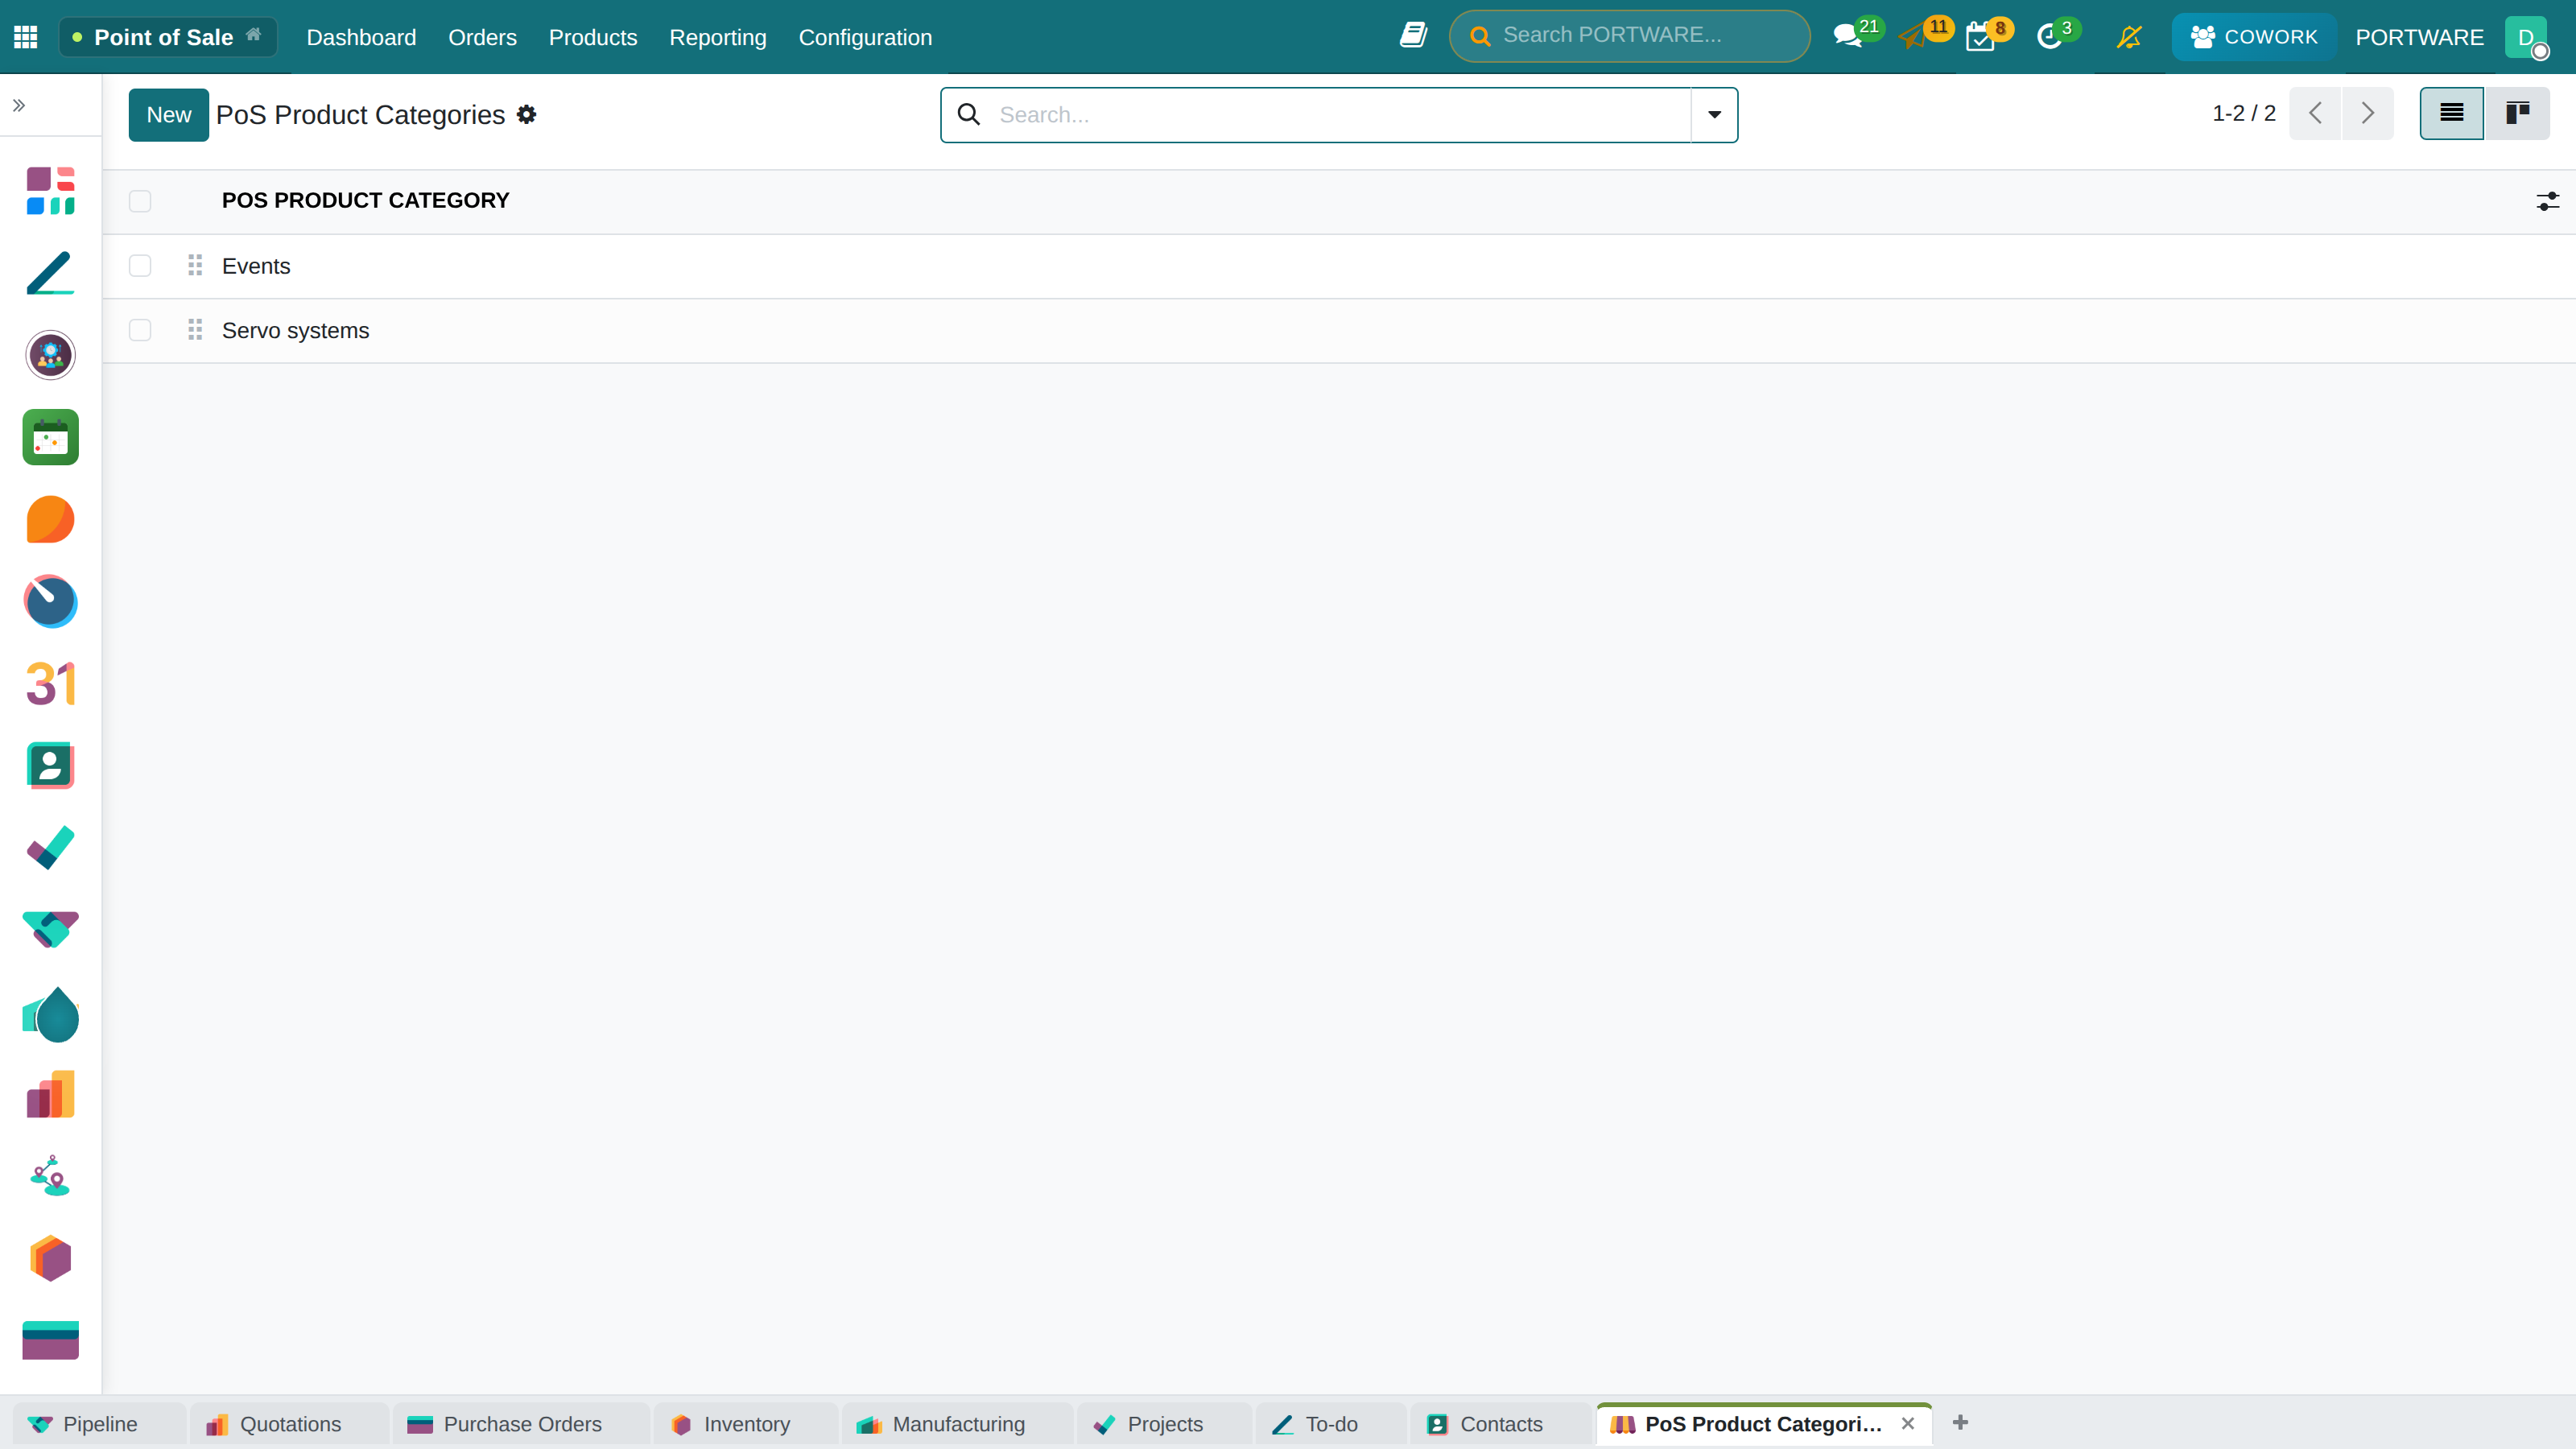Toggle the select-all header checkbox

[140, 201]
